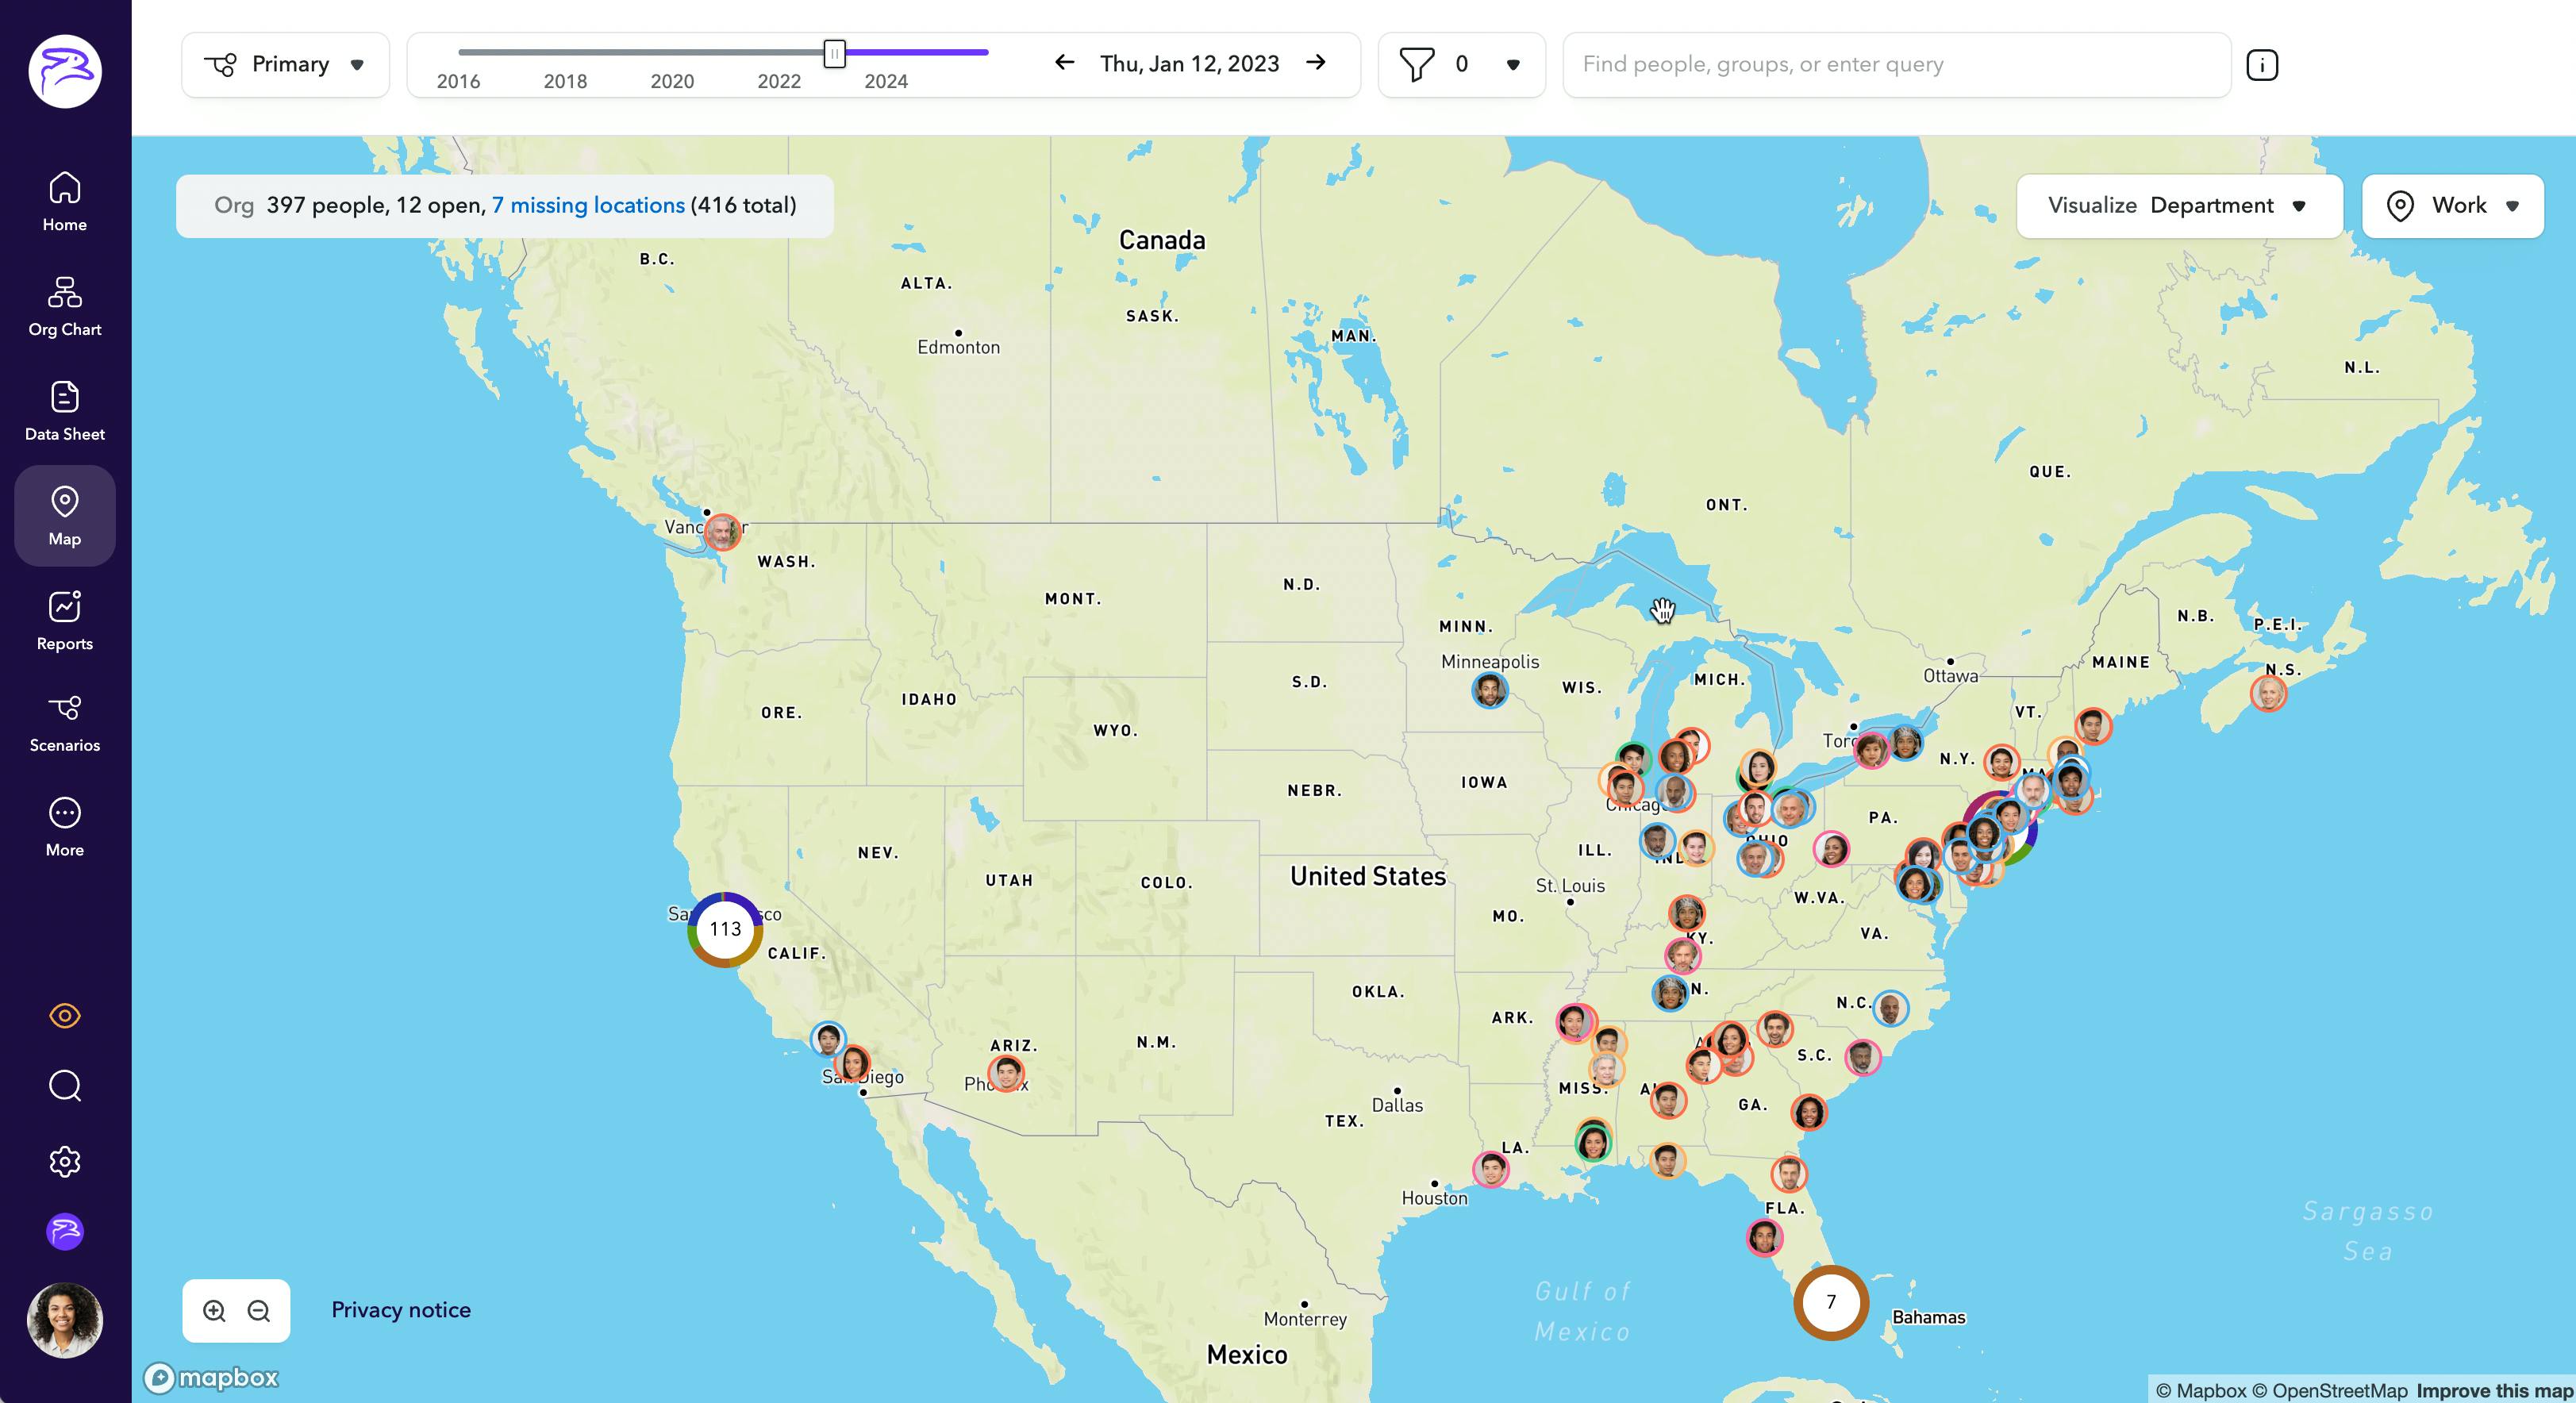Expand the Primary scenario dropdown
The width and height of the screenshot is (2576, 1403).
(x=286, y=65)
